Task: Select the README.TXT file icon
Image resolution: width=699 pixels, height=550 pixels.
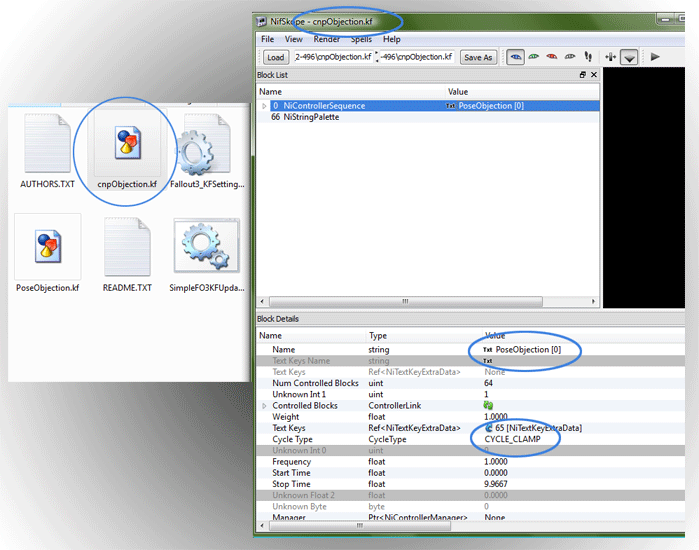Action: point(127,247)
